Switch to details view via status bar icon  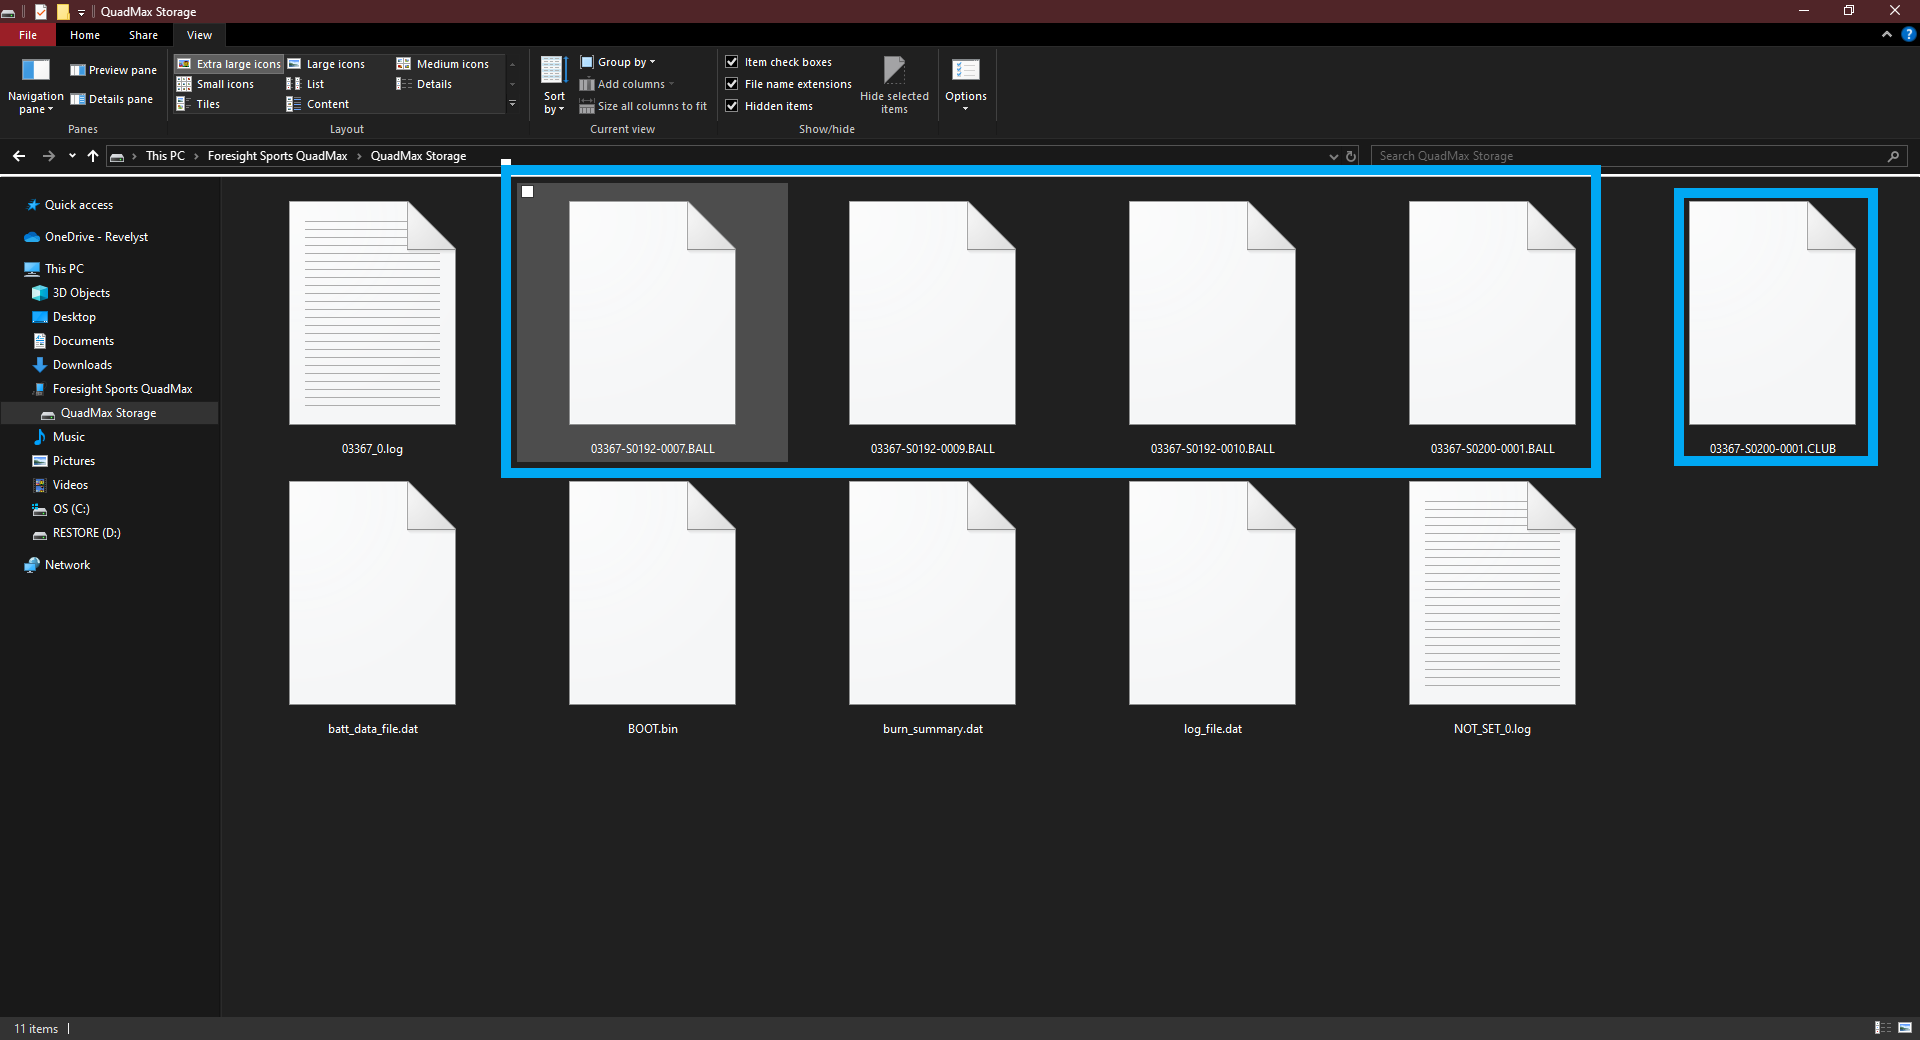coord(1882,1028)
